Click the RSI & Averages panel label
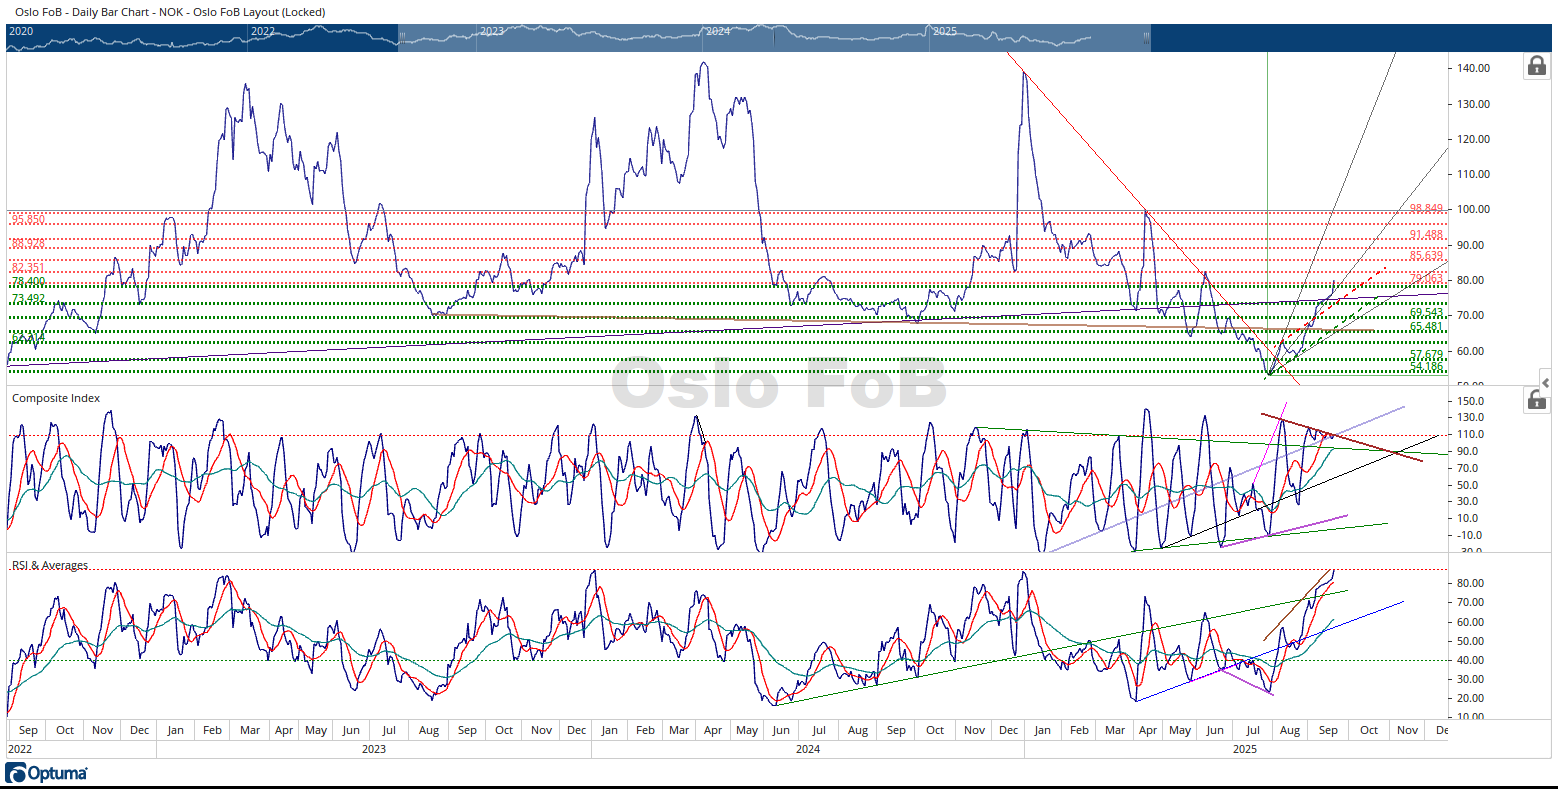Image resolution: width=1558 pixels, height=789 pixels. 50,566
